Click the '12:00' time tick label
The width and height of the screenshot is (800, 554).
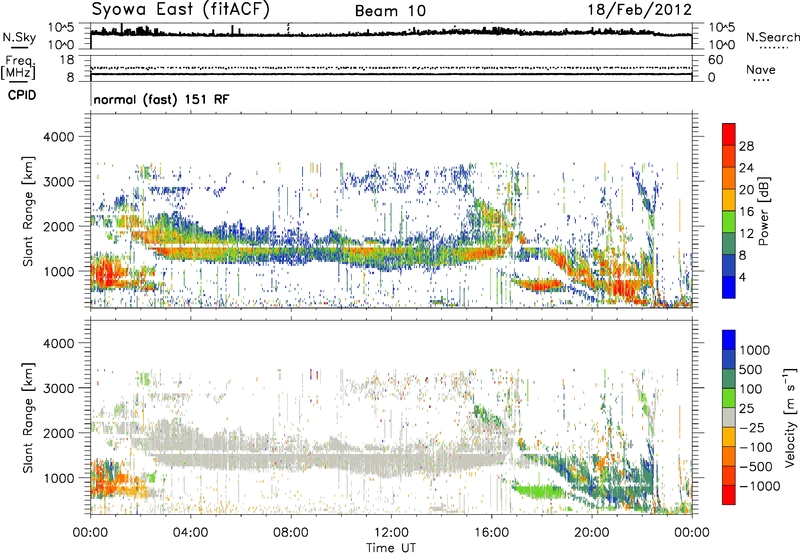(391, 533)
